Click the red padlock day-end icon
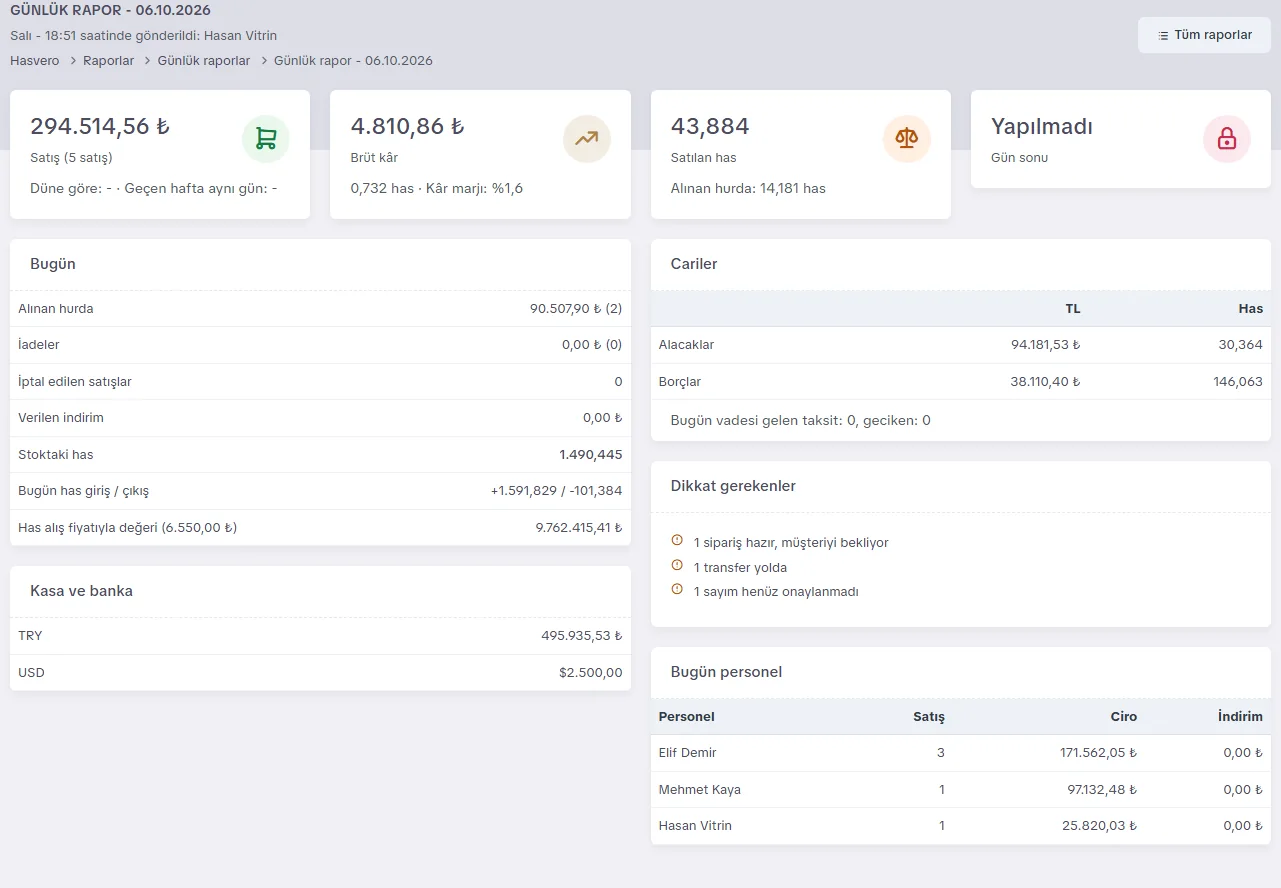The width and height of the screenshot is (1281, 888). [x=1227, y=139]
